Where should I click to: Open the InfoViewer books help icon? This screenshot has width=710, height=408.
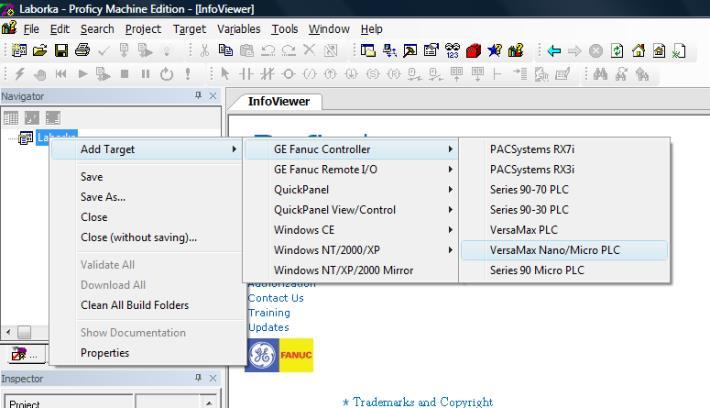pos(516,50)
